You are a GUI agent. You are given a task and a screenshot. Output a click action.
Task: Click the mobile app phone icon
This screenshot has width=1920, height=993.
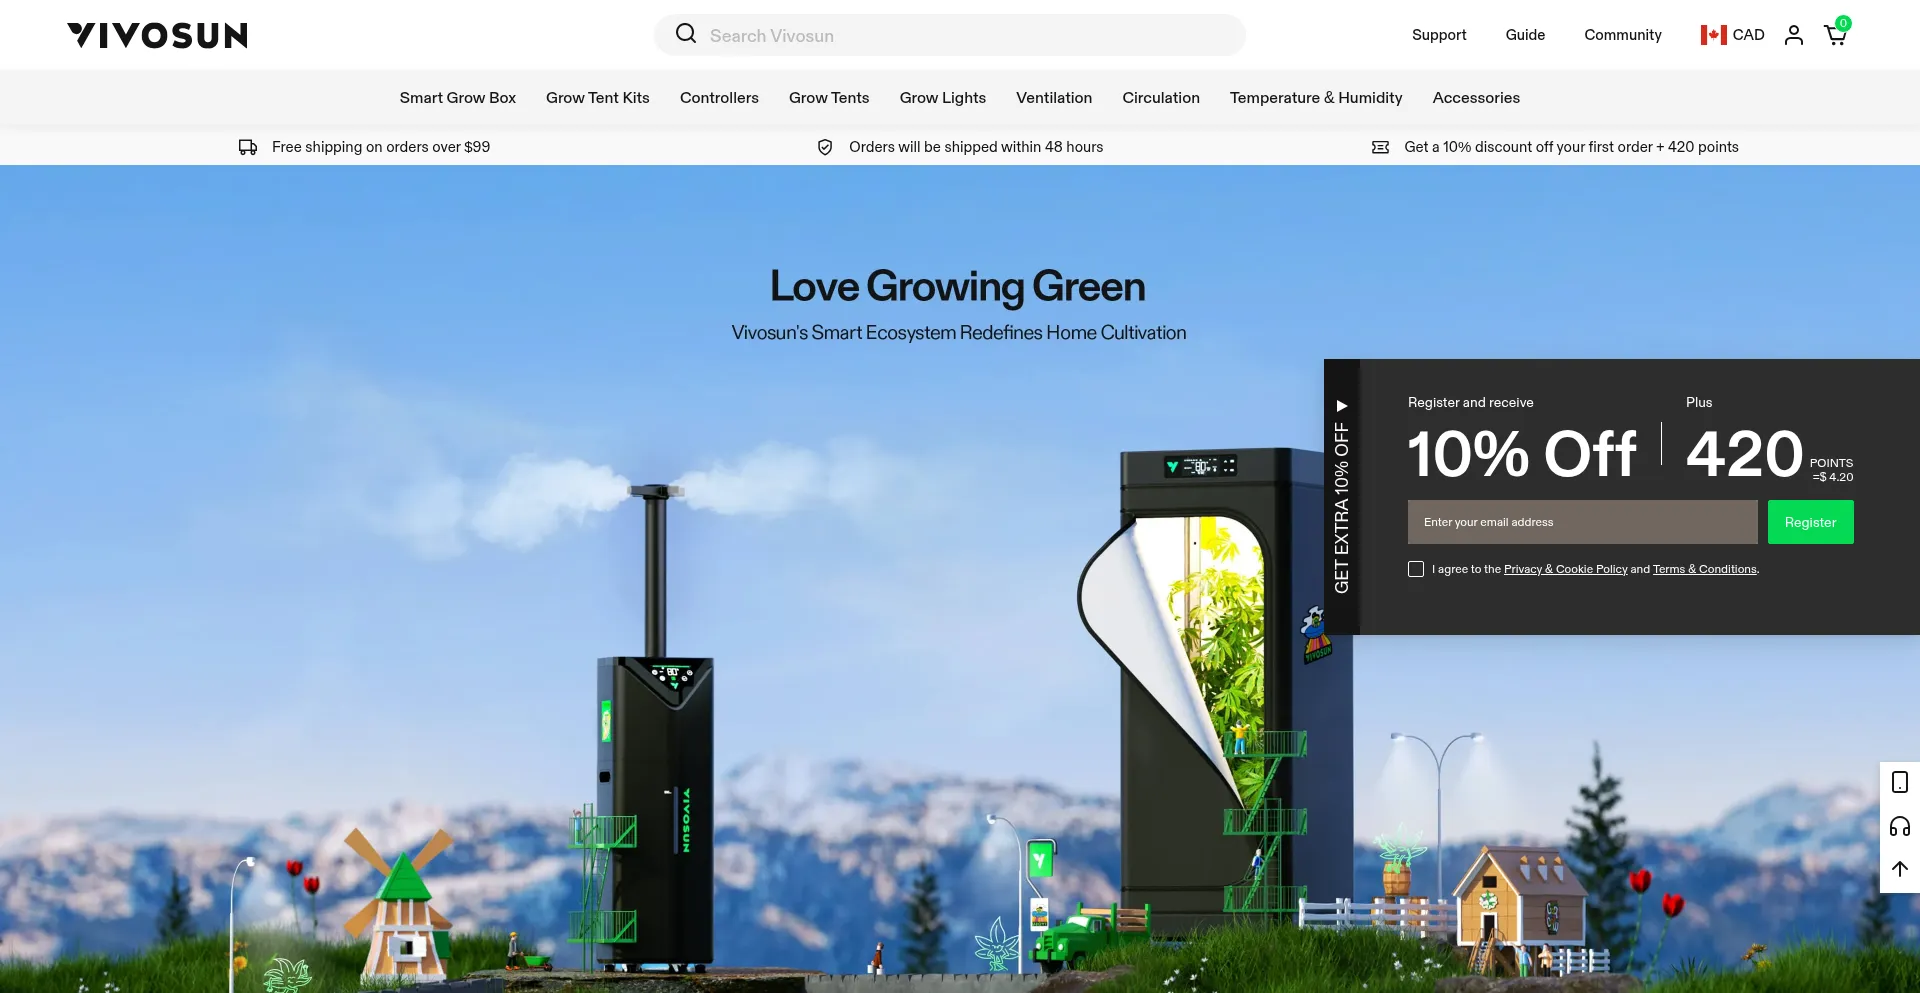pos(1899,782)
